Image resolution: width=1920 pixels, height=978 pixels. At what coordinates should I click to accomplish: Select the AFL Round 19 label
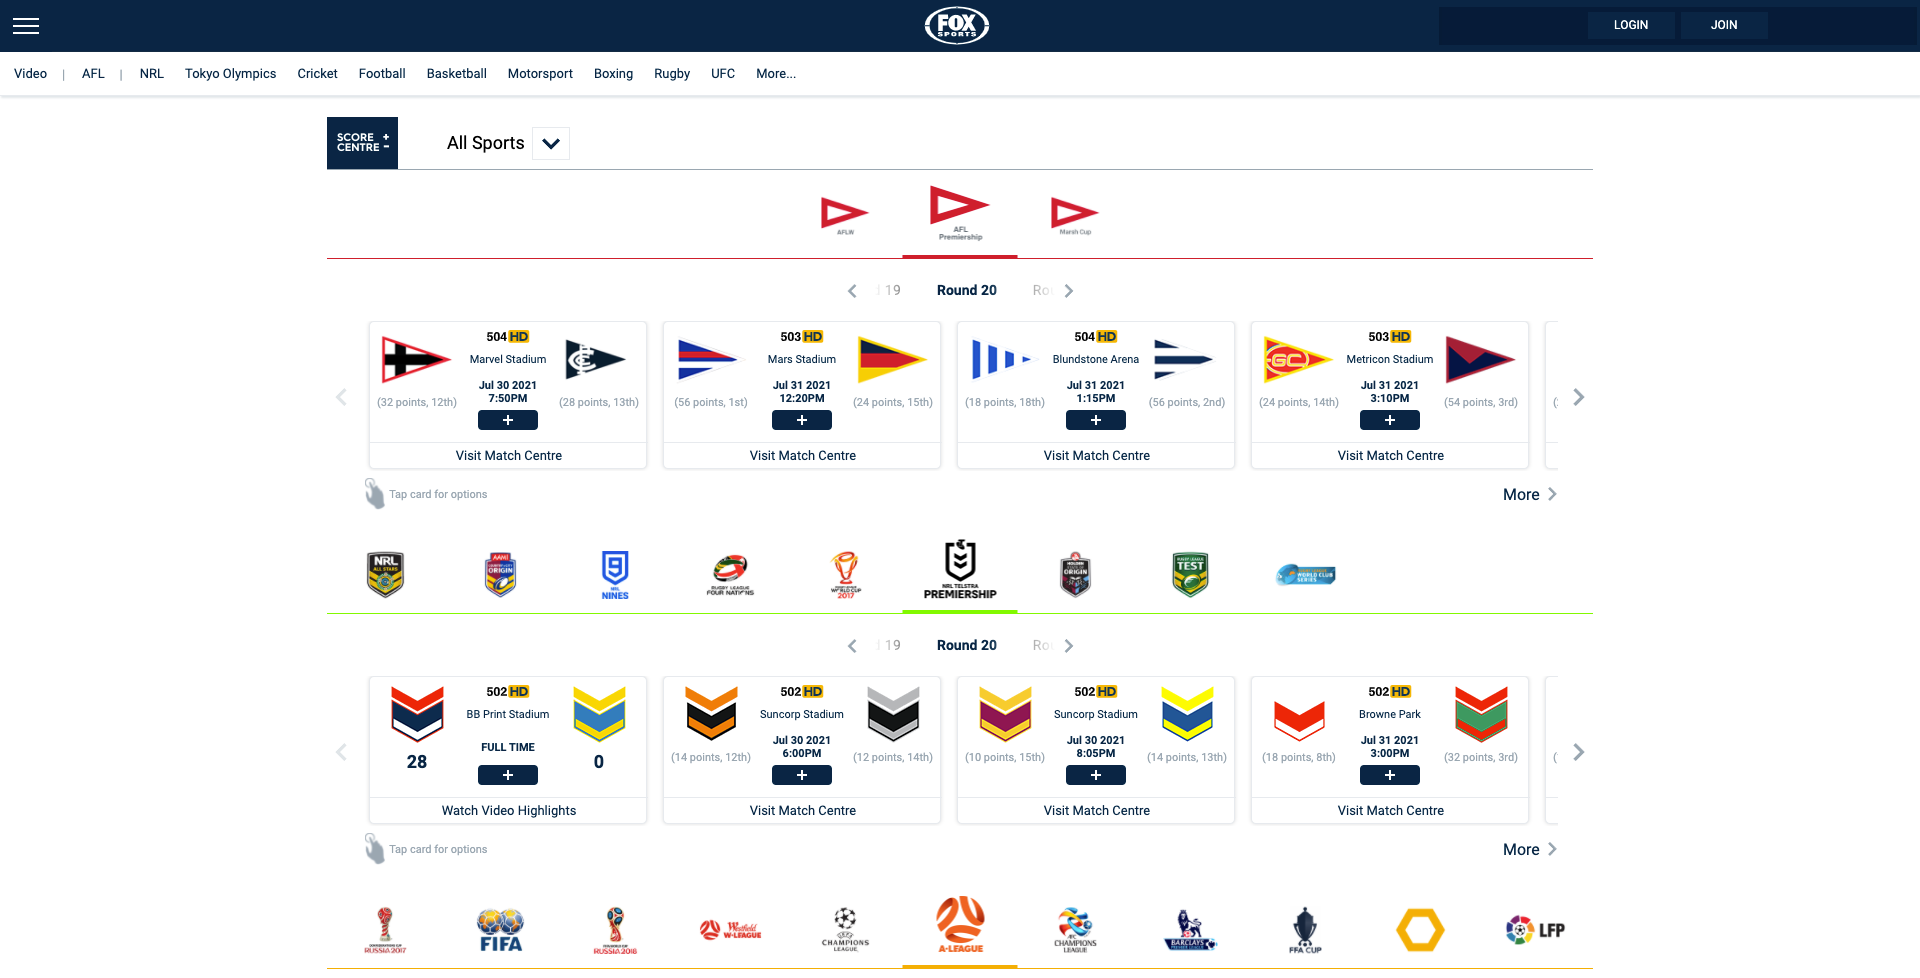(891, 291)
